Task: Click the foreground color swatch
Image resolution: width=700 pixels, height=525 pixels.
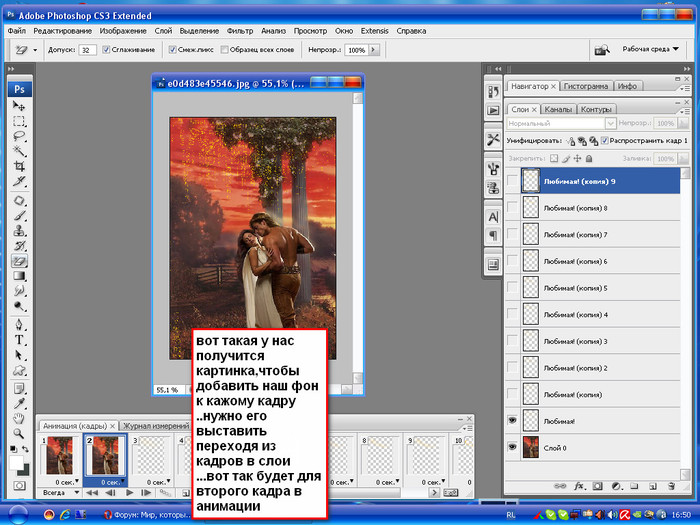Action: click(16, 462)
